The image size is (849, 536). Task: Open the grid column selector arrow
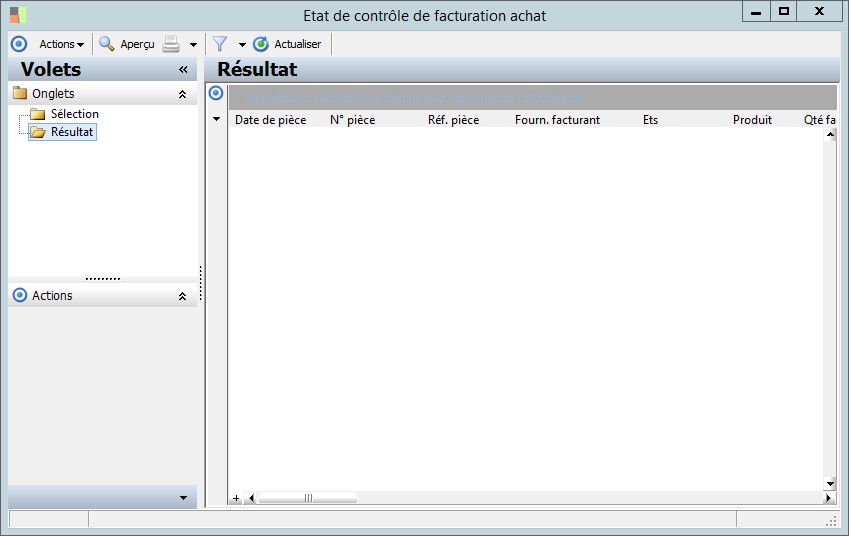pos(217,119)
